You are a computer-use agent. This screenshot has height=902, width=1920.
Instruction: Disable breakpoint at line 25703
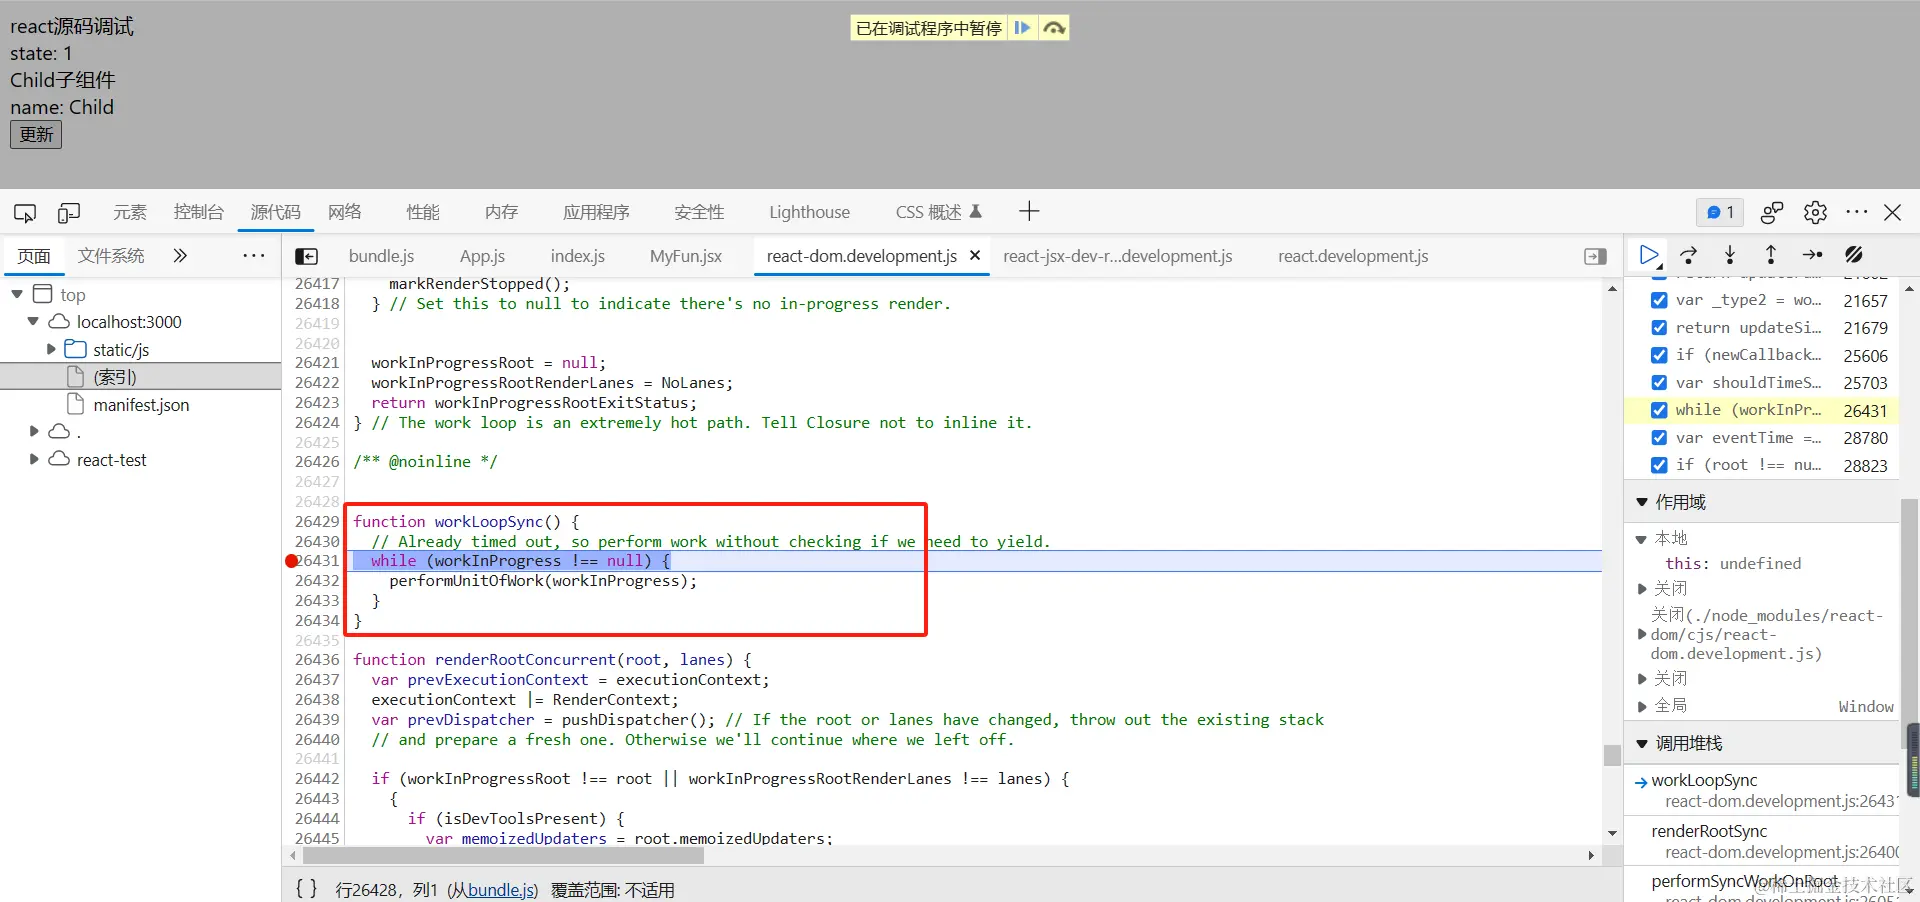tap(1659, 383)
